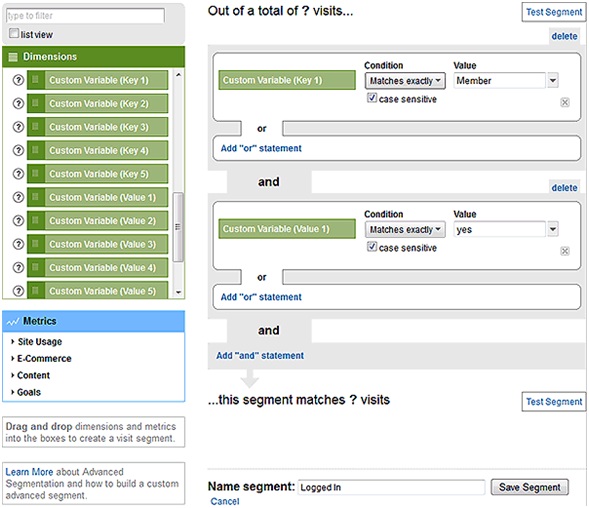Remove the Custom Variable (Value 1) condition with X icon
The width and height of the screenshot is (589, 508).
565,251
